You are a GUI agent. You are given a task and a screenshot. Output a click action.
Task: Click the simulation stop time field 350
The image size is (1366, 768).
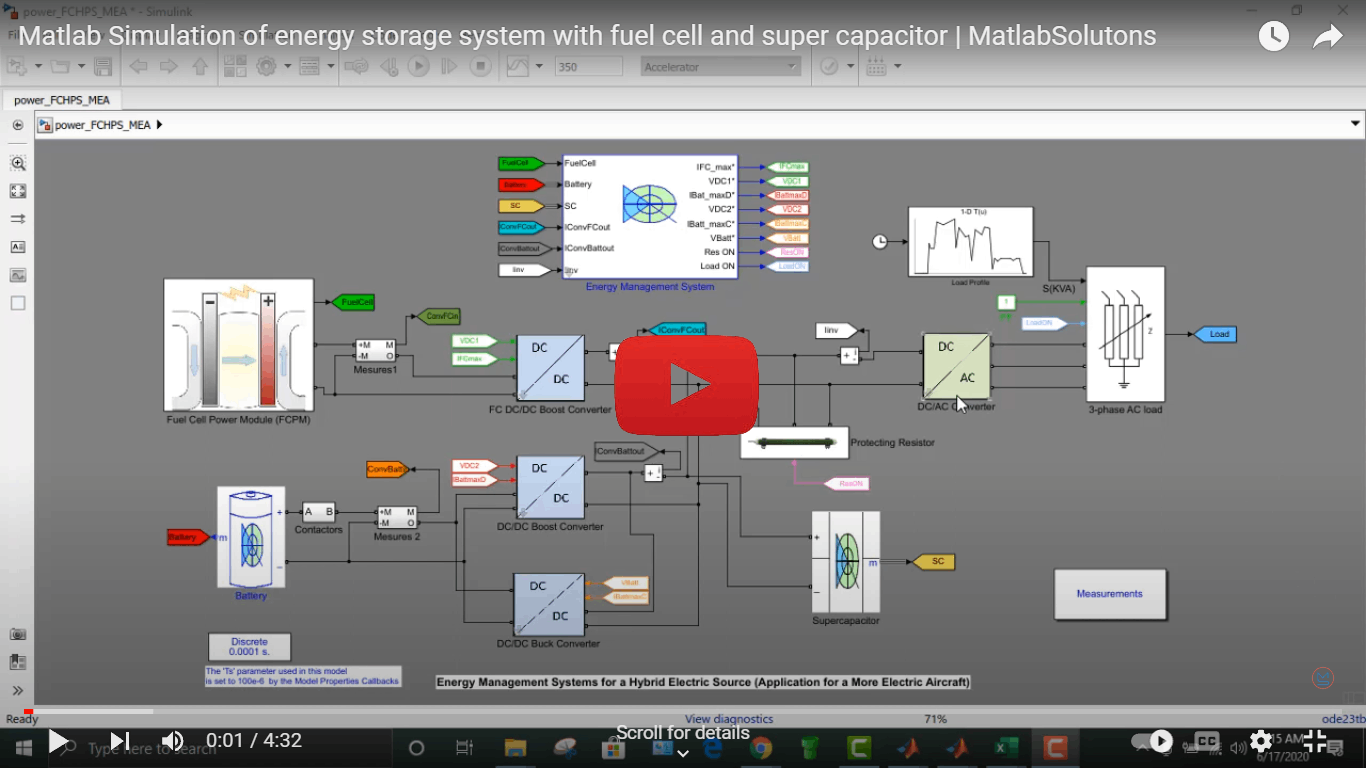coord(589,67)
